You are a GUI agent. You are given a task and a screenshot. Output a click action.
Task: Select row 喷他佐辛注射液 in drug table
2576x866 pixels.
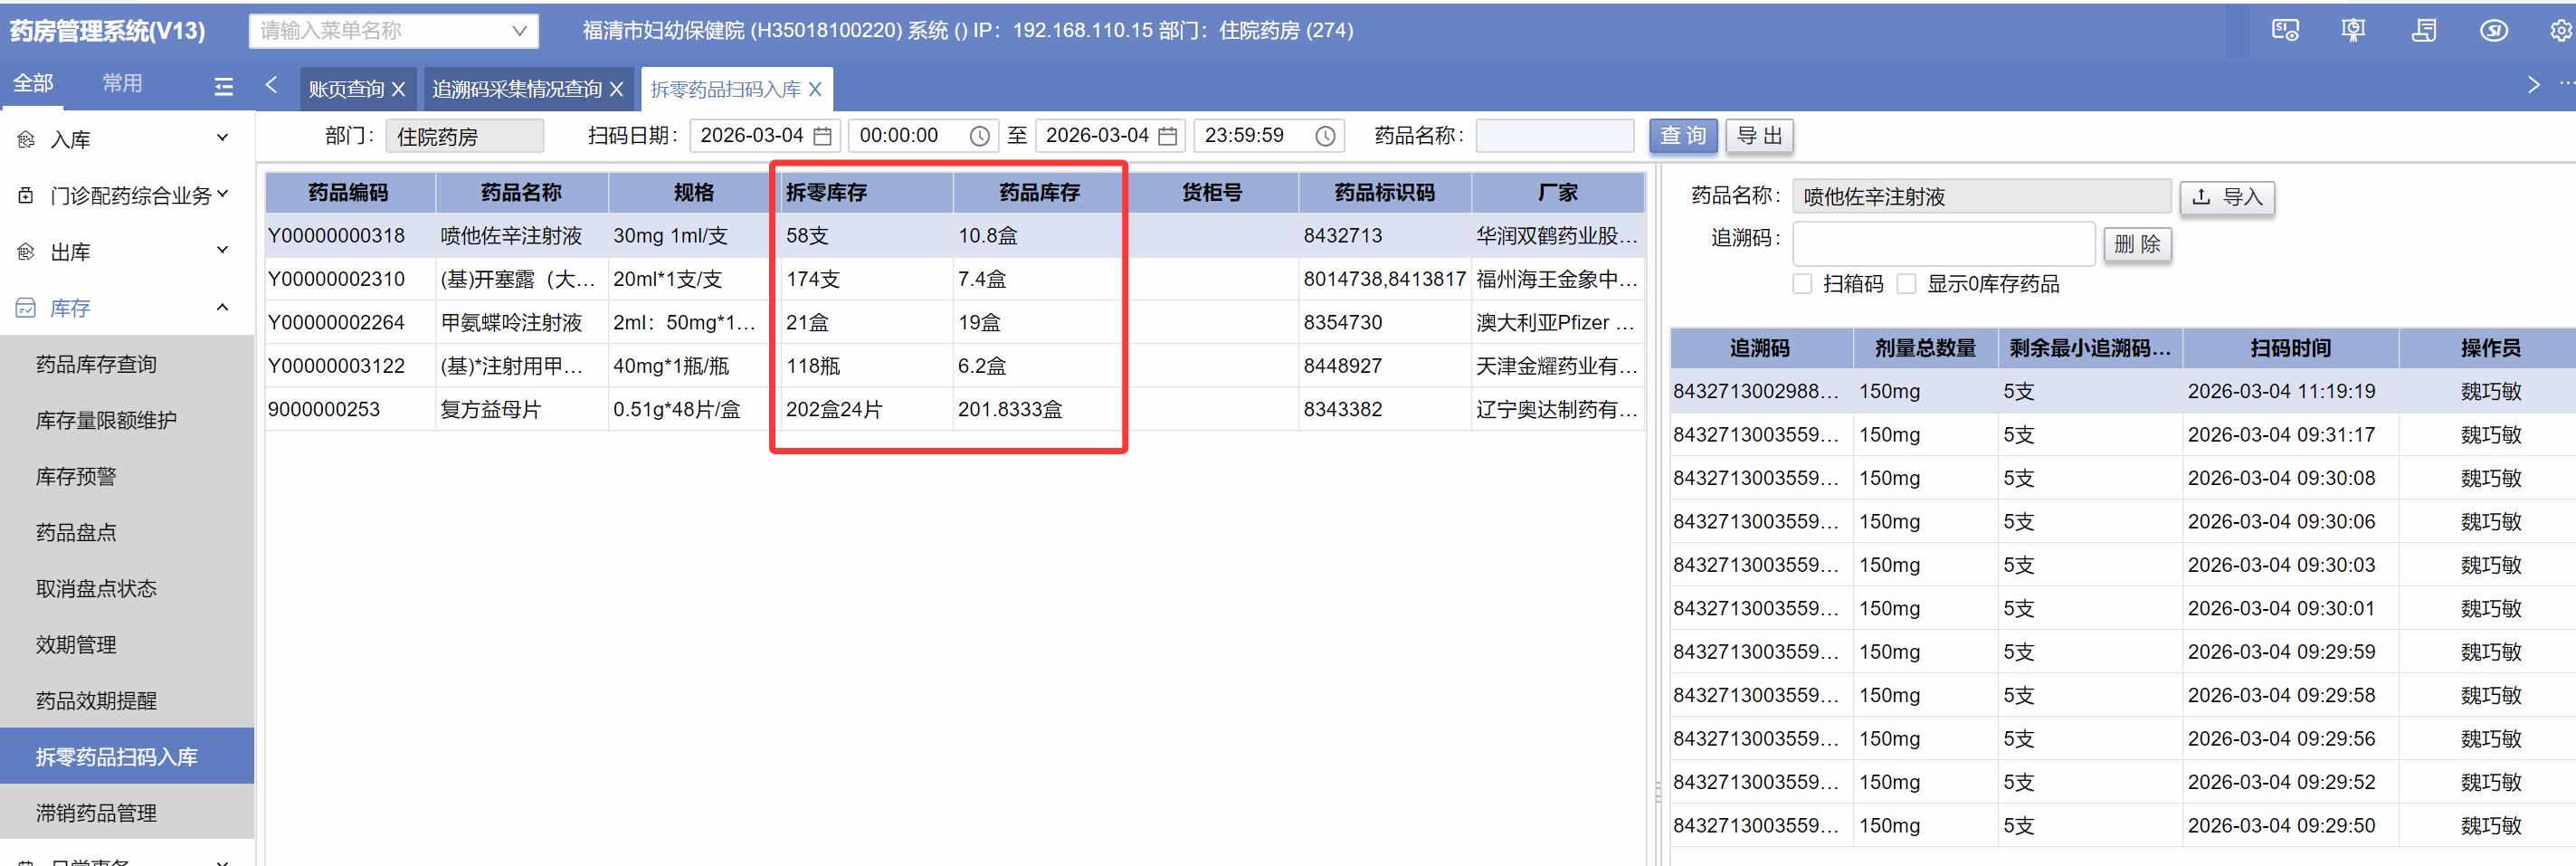(955, 236)
